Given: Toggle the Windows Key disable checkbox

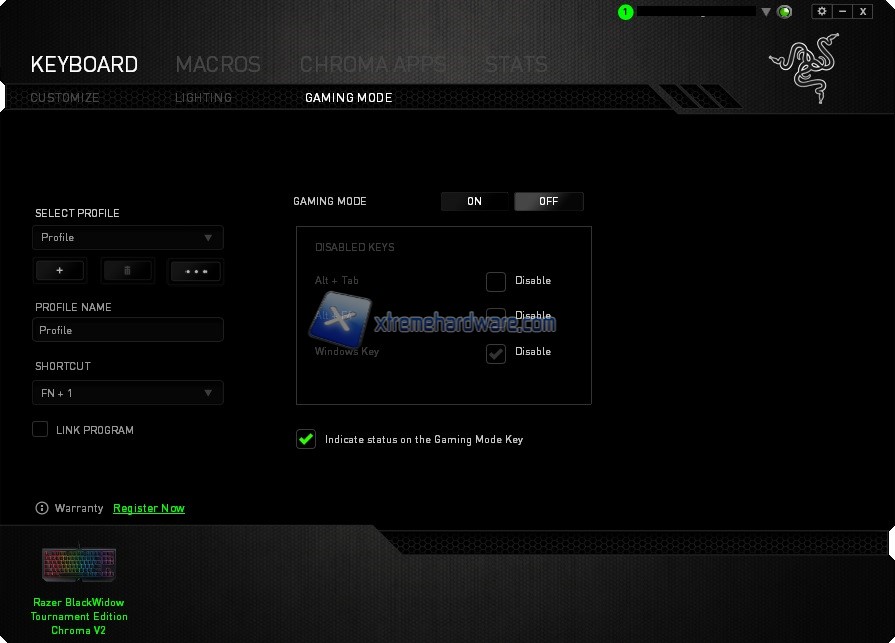Looking at the screenshot, I should coord(496,353).
